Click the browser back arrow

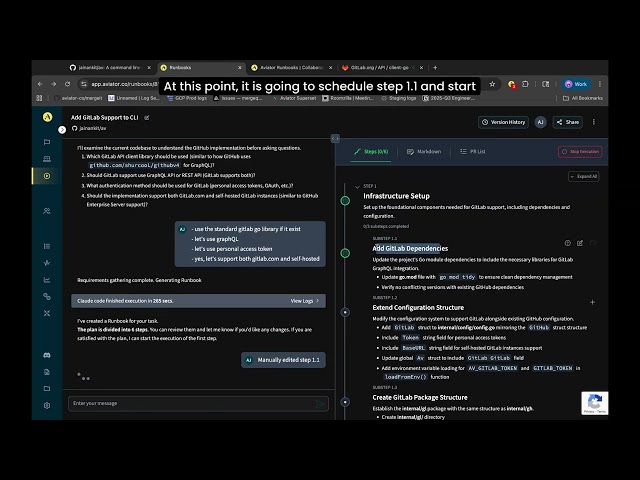[x=40, y=84]
